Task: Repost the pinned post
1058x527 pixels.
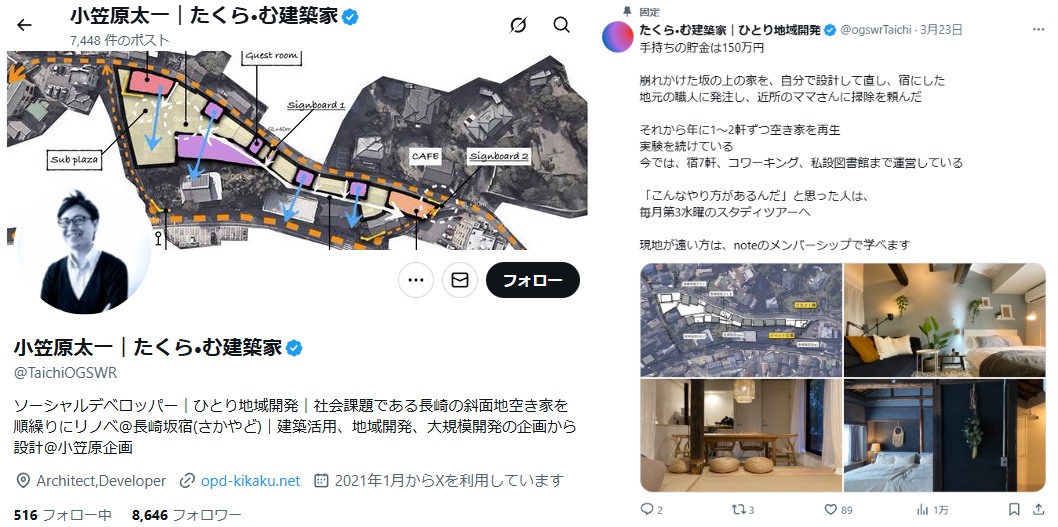Action: 742,509
